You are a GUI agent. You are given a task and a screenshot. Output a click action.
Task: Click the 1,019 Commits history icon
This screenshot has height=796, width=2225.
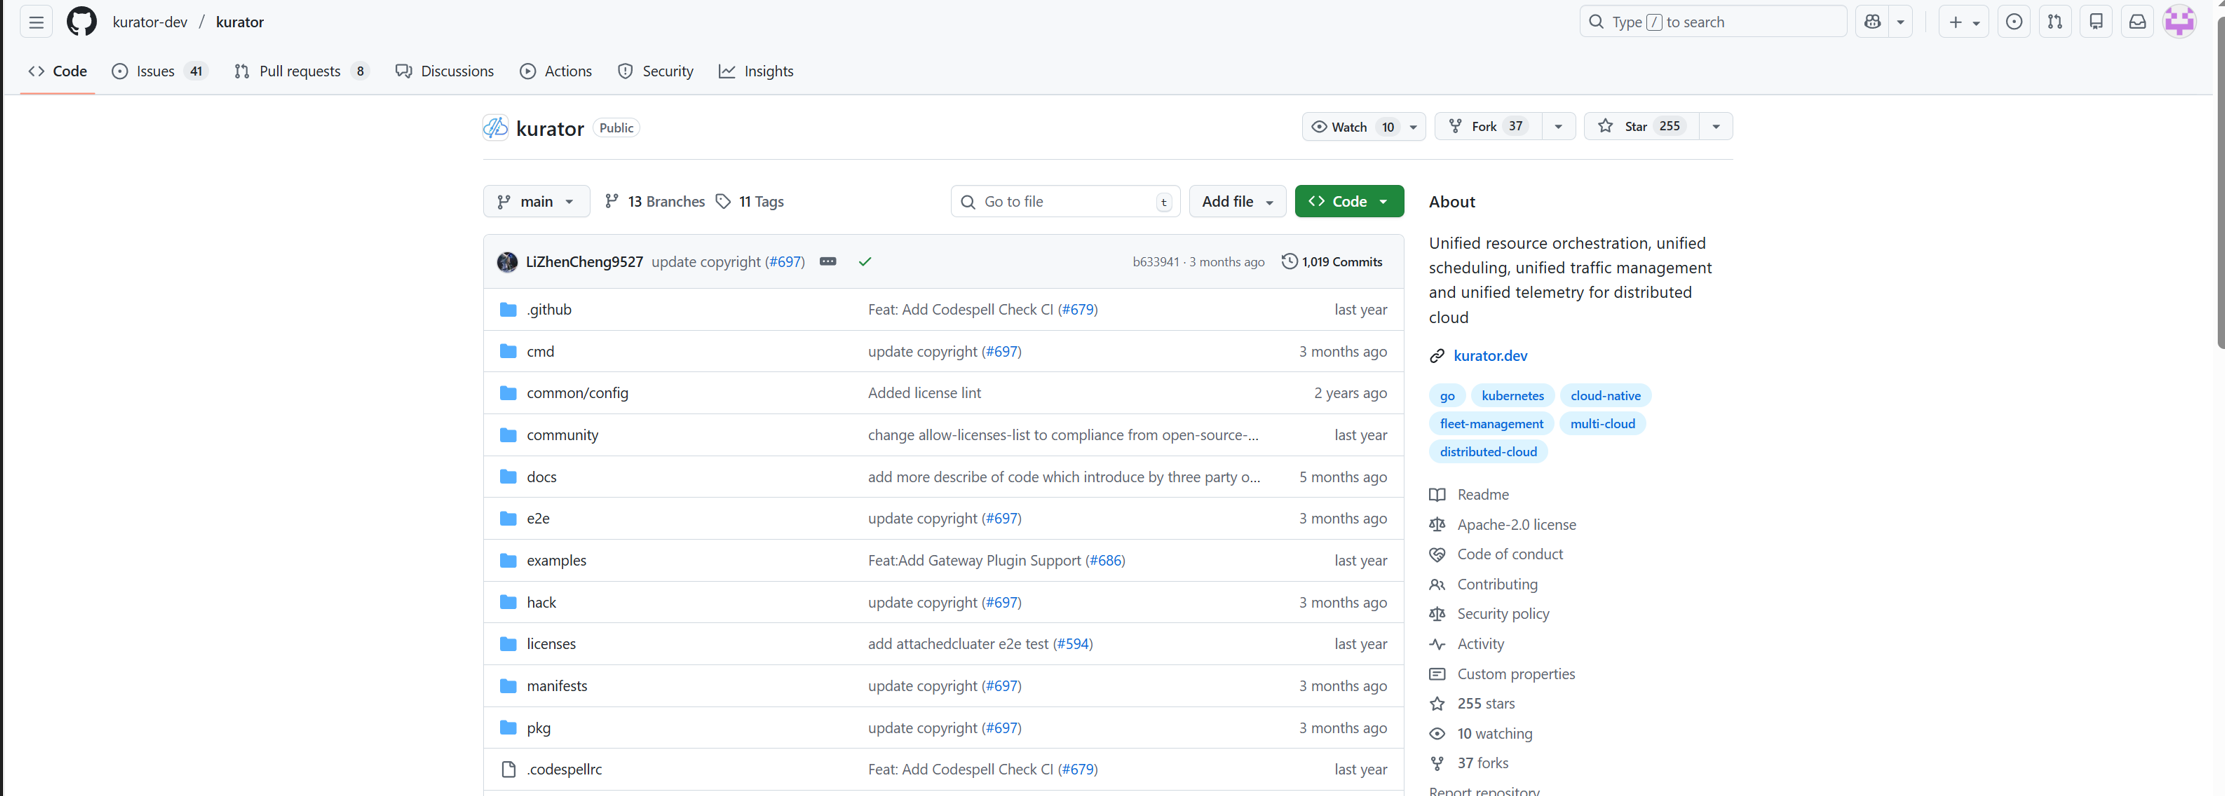[1290, 262]
